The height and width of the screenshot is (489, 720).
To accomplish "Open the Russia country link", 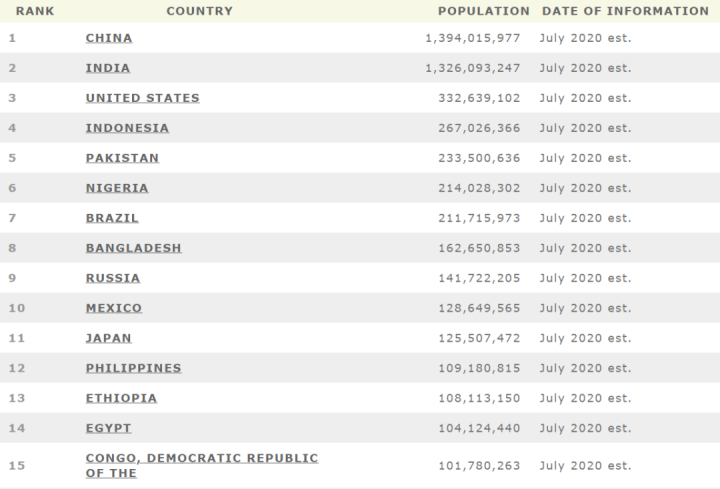I will pyautogui.click(x=113, y=278).
